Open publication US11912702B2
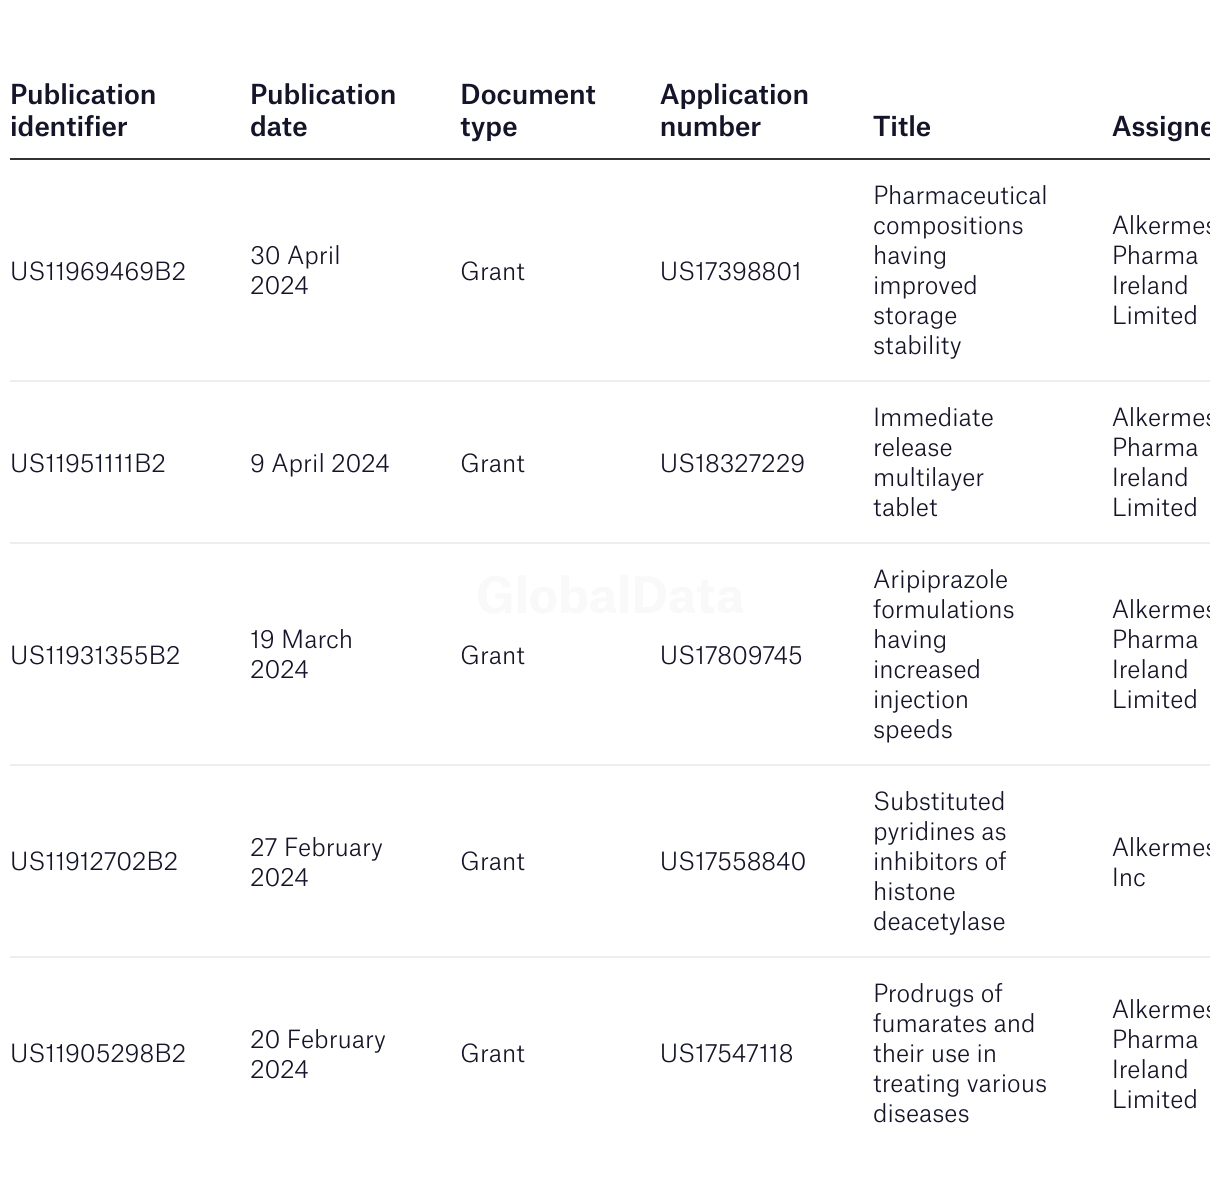Viewport: 1220px width, 1190px height. (94, 862)
